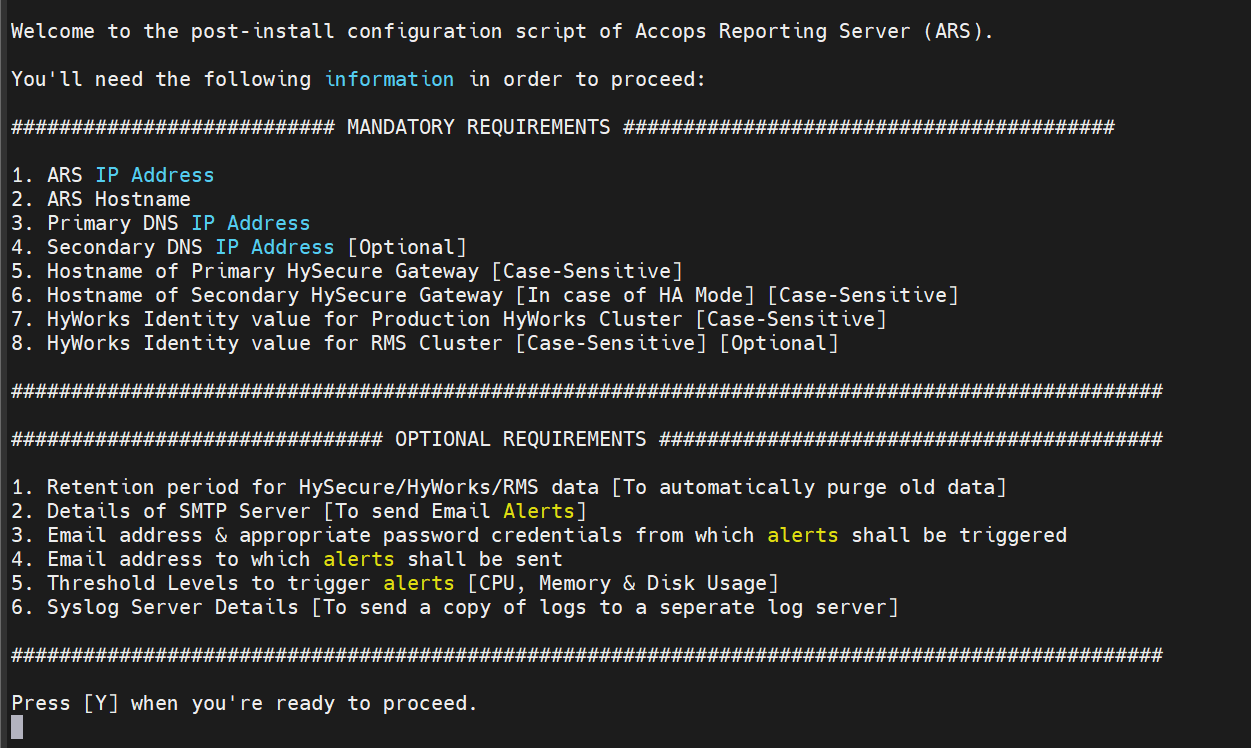Select the Retention period requirement line

(x=509, y=487)
